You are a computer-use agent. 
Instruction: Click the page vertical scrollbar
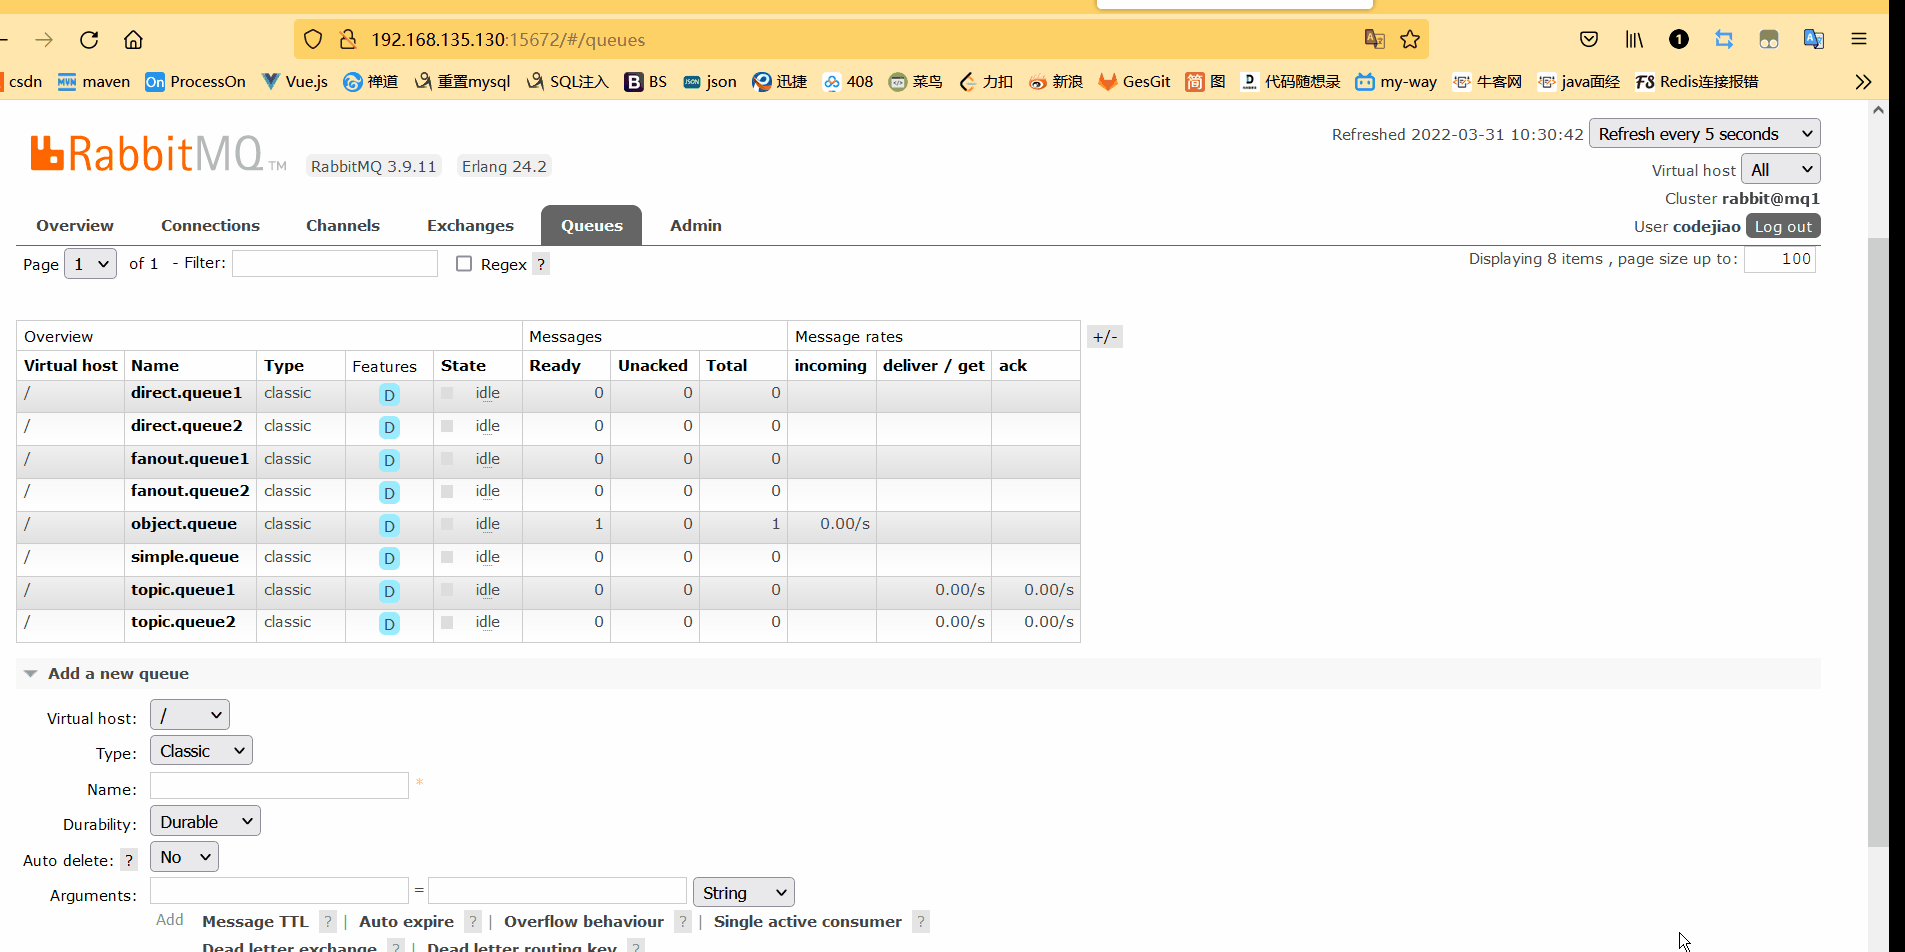click(1878, 540)
